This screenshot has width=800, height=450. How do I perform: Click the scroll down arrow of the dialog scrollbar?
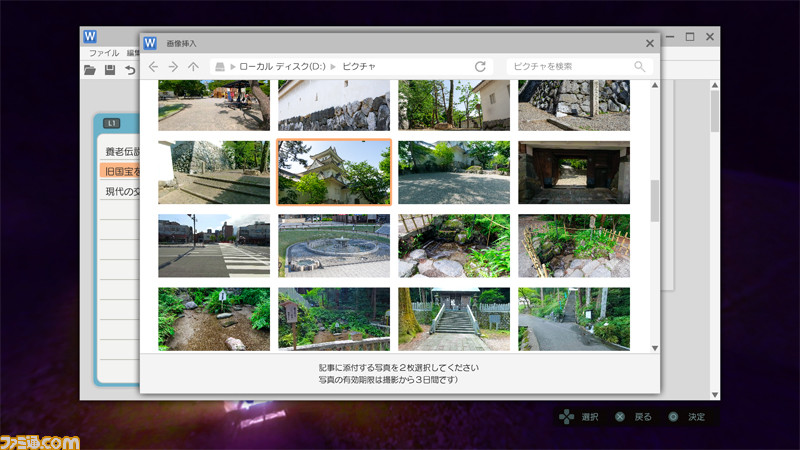click(655, 348)
